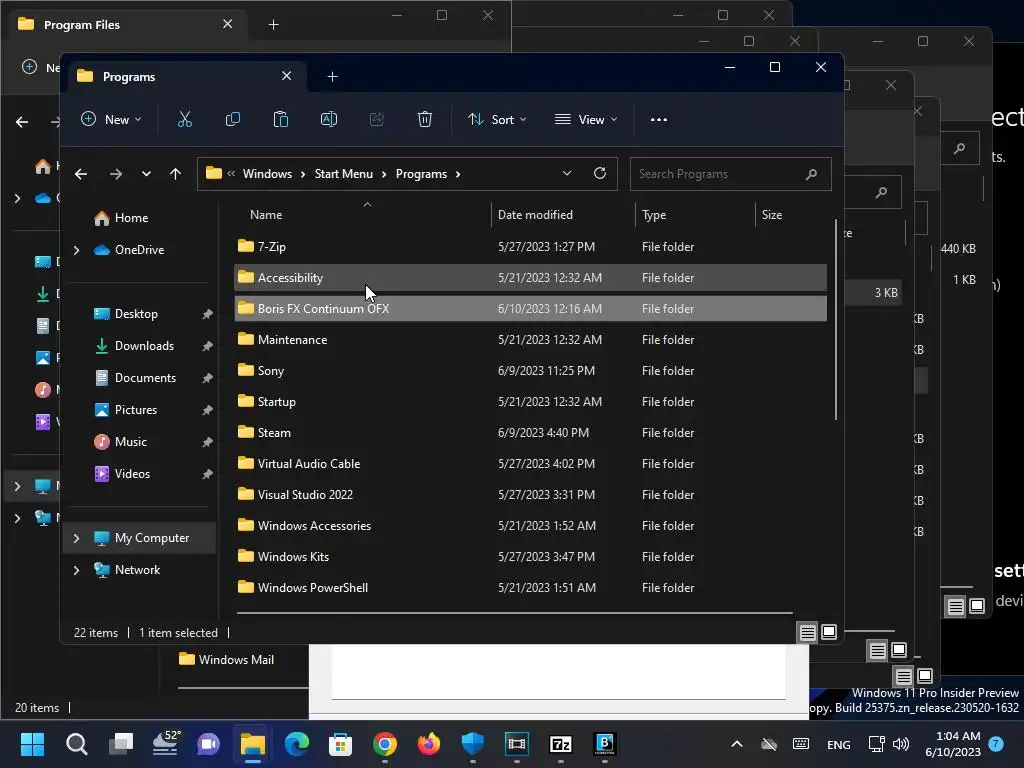
Task: Expand recent locations dropdown arrow
Action: click(146, 174)
